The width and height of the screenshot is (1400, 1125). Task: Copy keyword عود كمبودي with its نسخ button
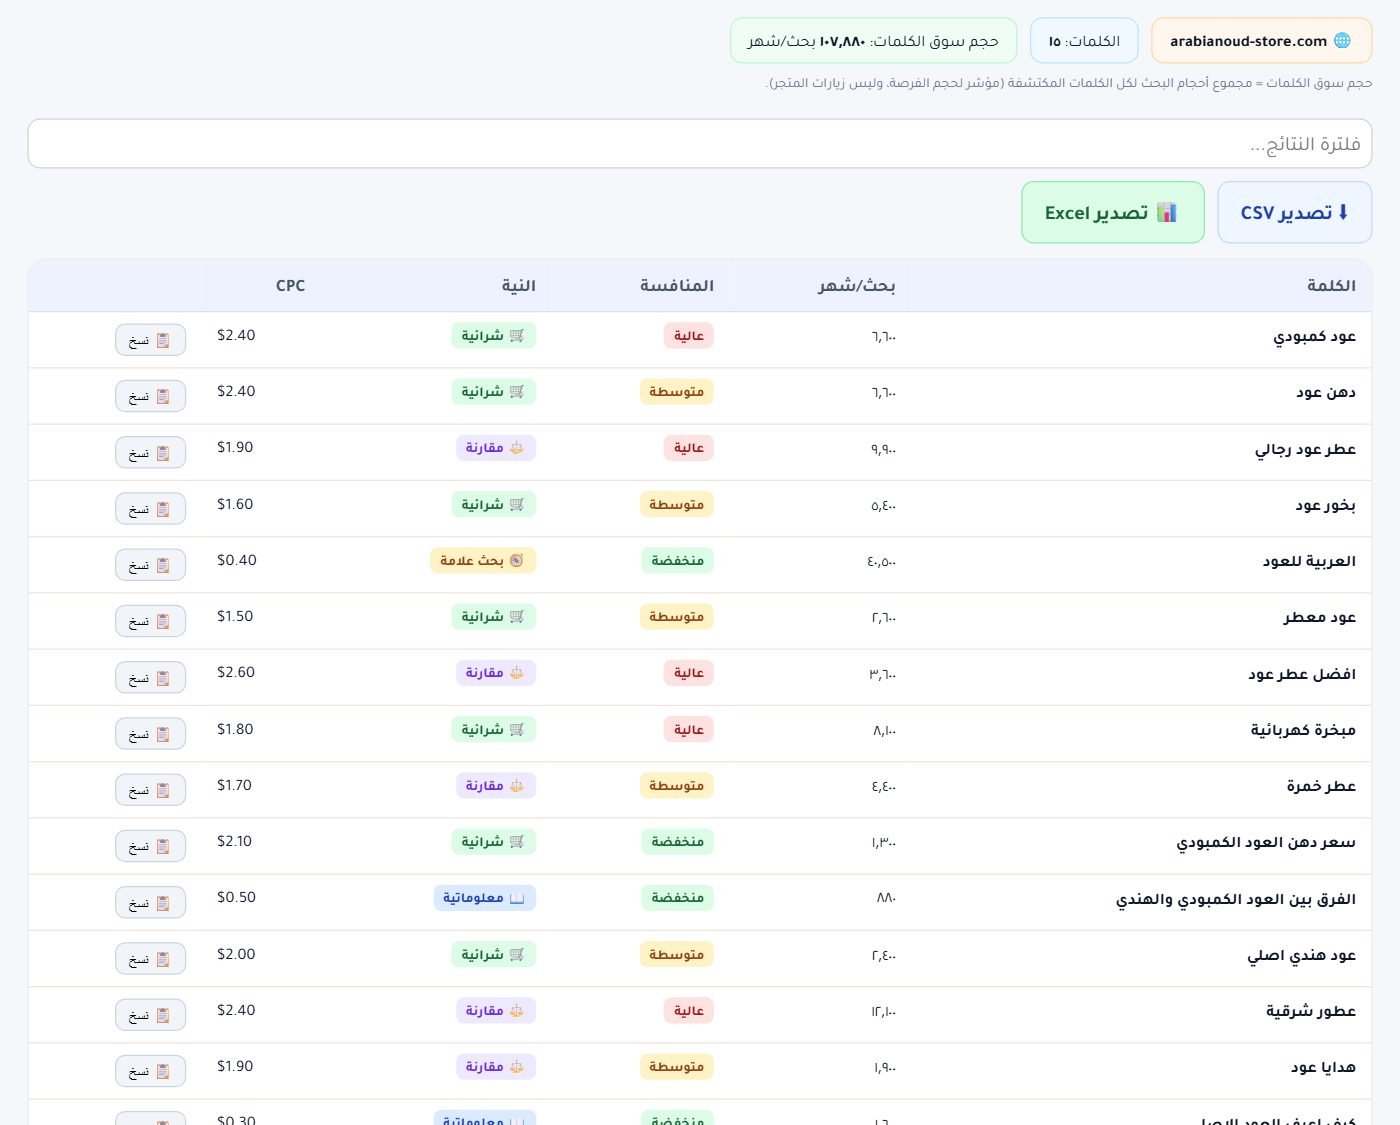(x=151, y=340)
